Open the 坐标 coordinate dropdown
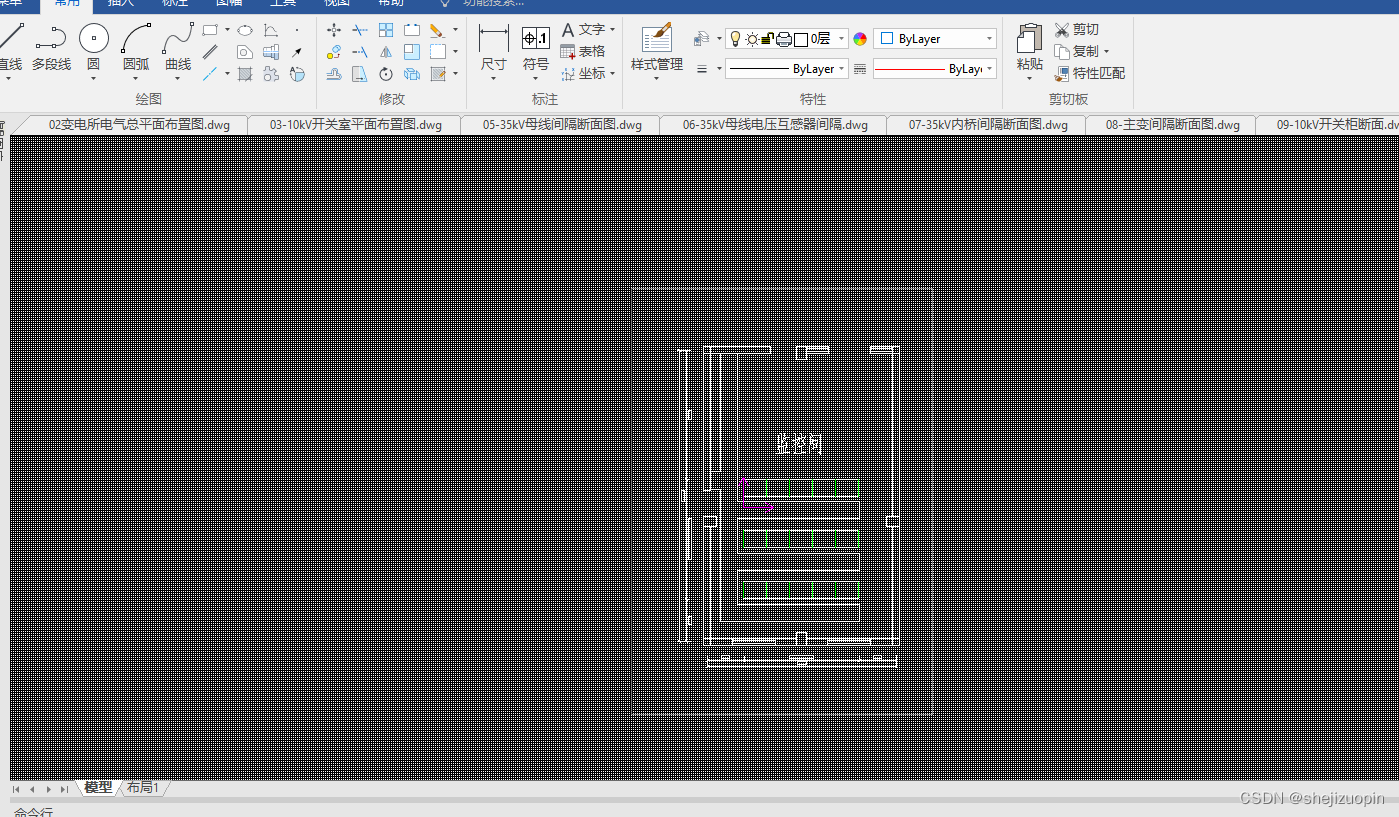1399x817 pixels. point(612,73)
